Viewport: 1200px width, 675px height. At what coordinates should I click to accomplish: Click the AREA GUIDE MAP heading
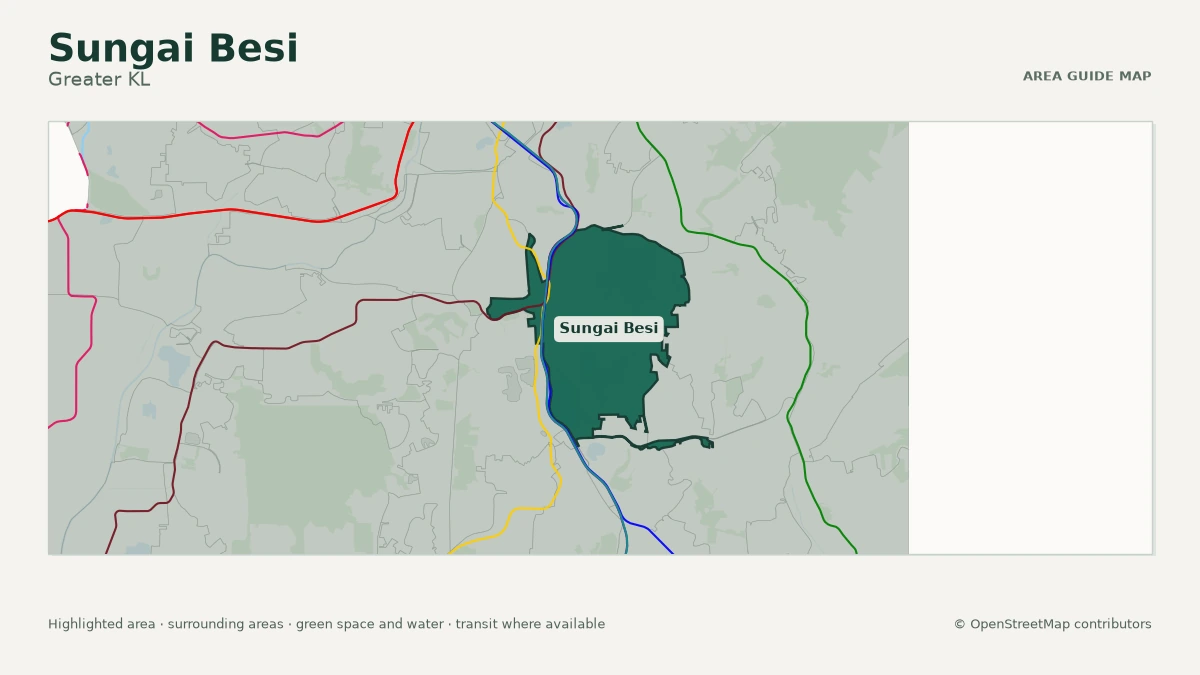point(1087,76)
